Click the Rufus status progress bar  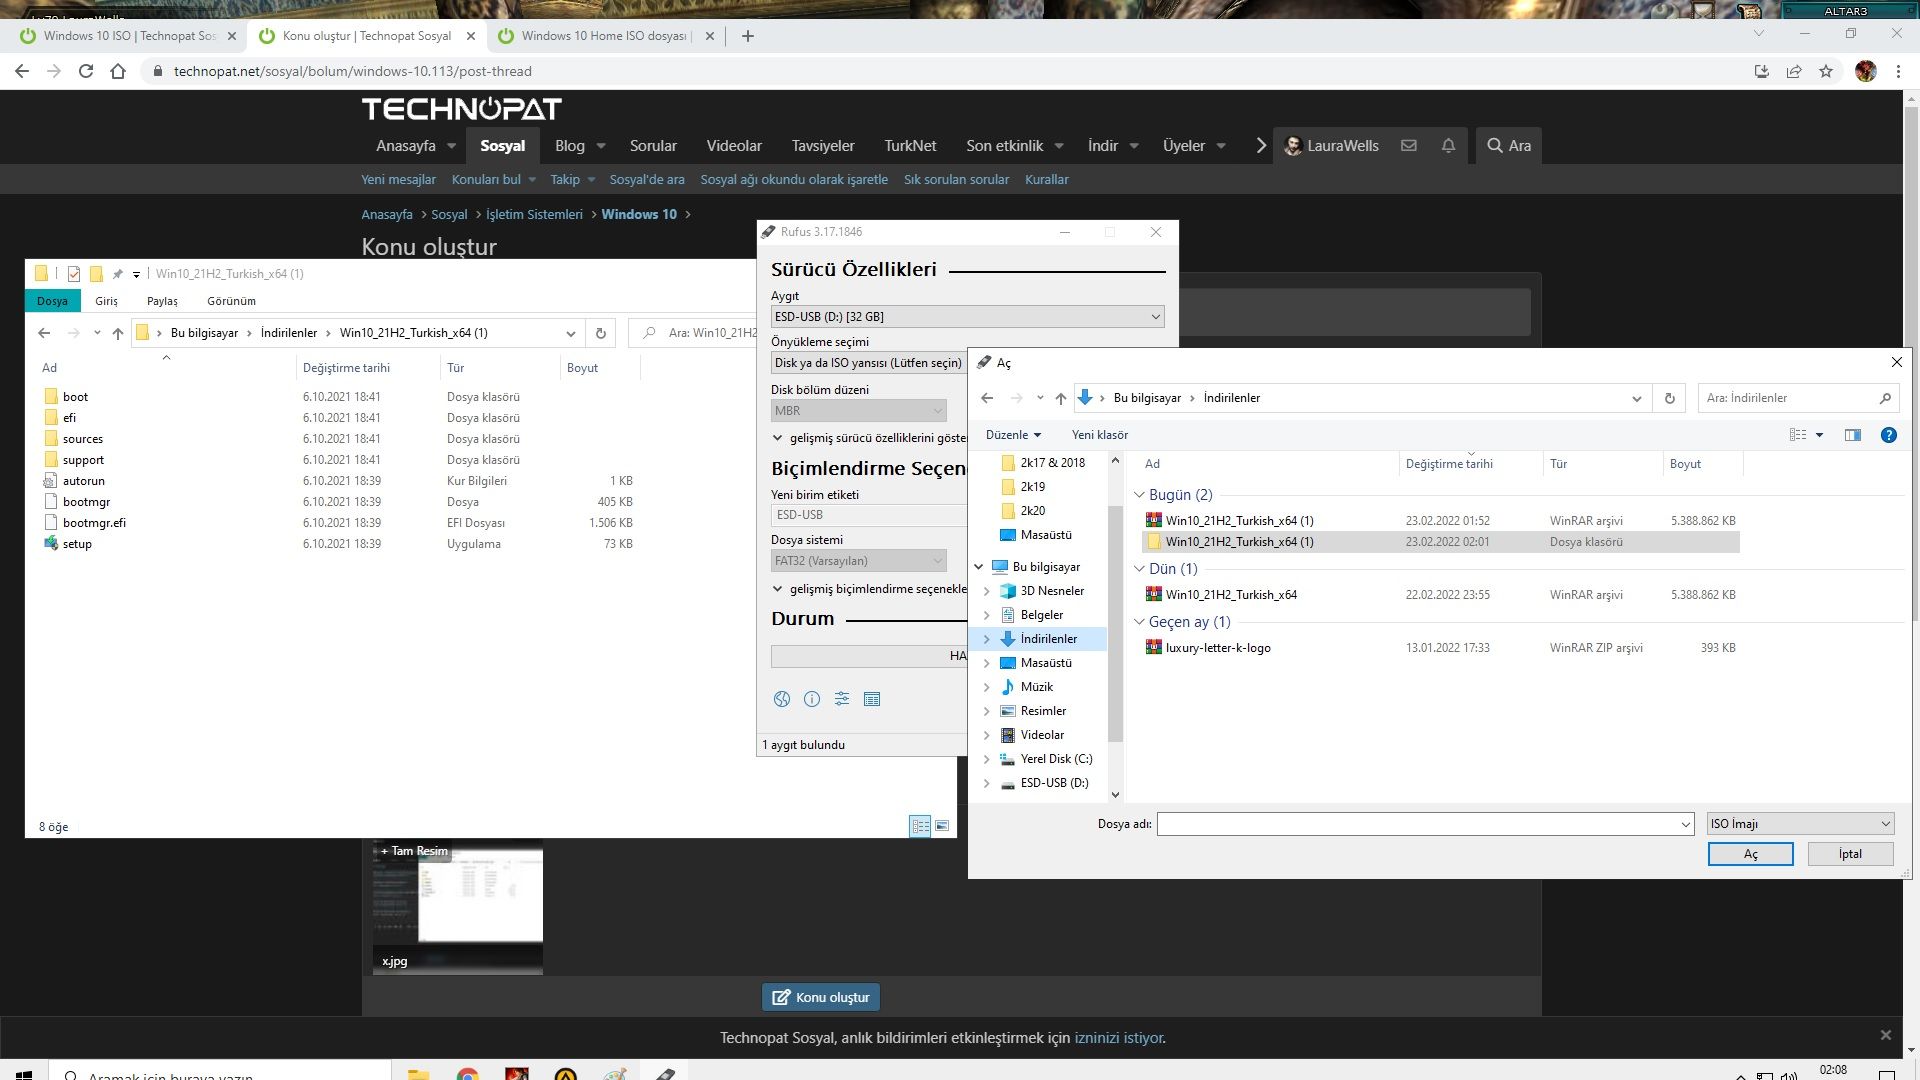click(x=866, y=656)
